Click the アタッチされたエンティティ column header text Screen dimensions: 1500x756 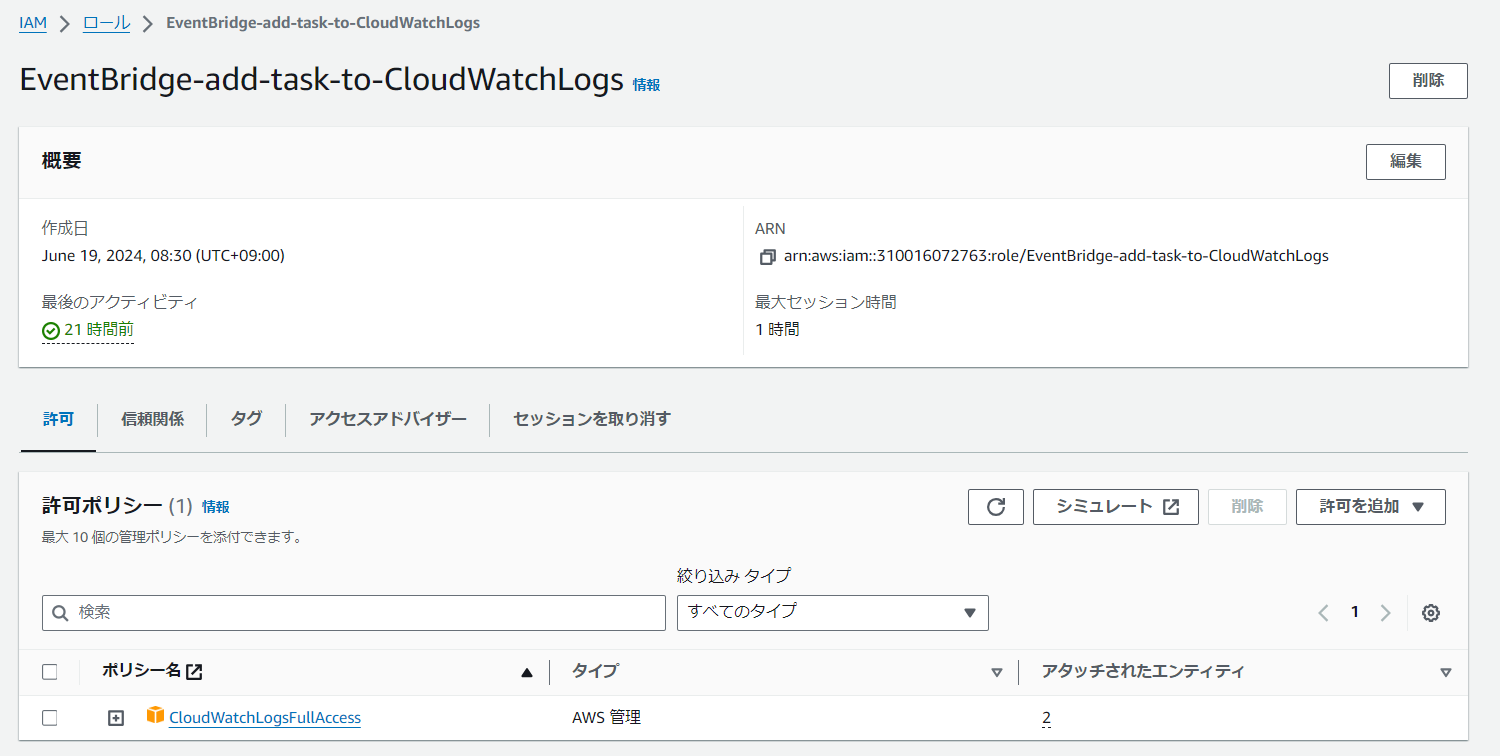(1143, 672)
